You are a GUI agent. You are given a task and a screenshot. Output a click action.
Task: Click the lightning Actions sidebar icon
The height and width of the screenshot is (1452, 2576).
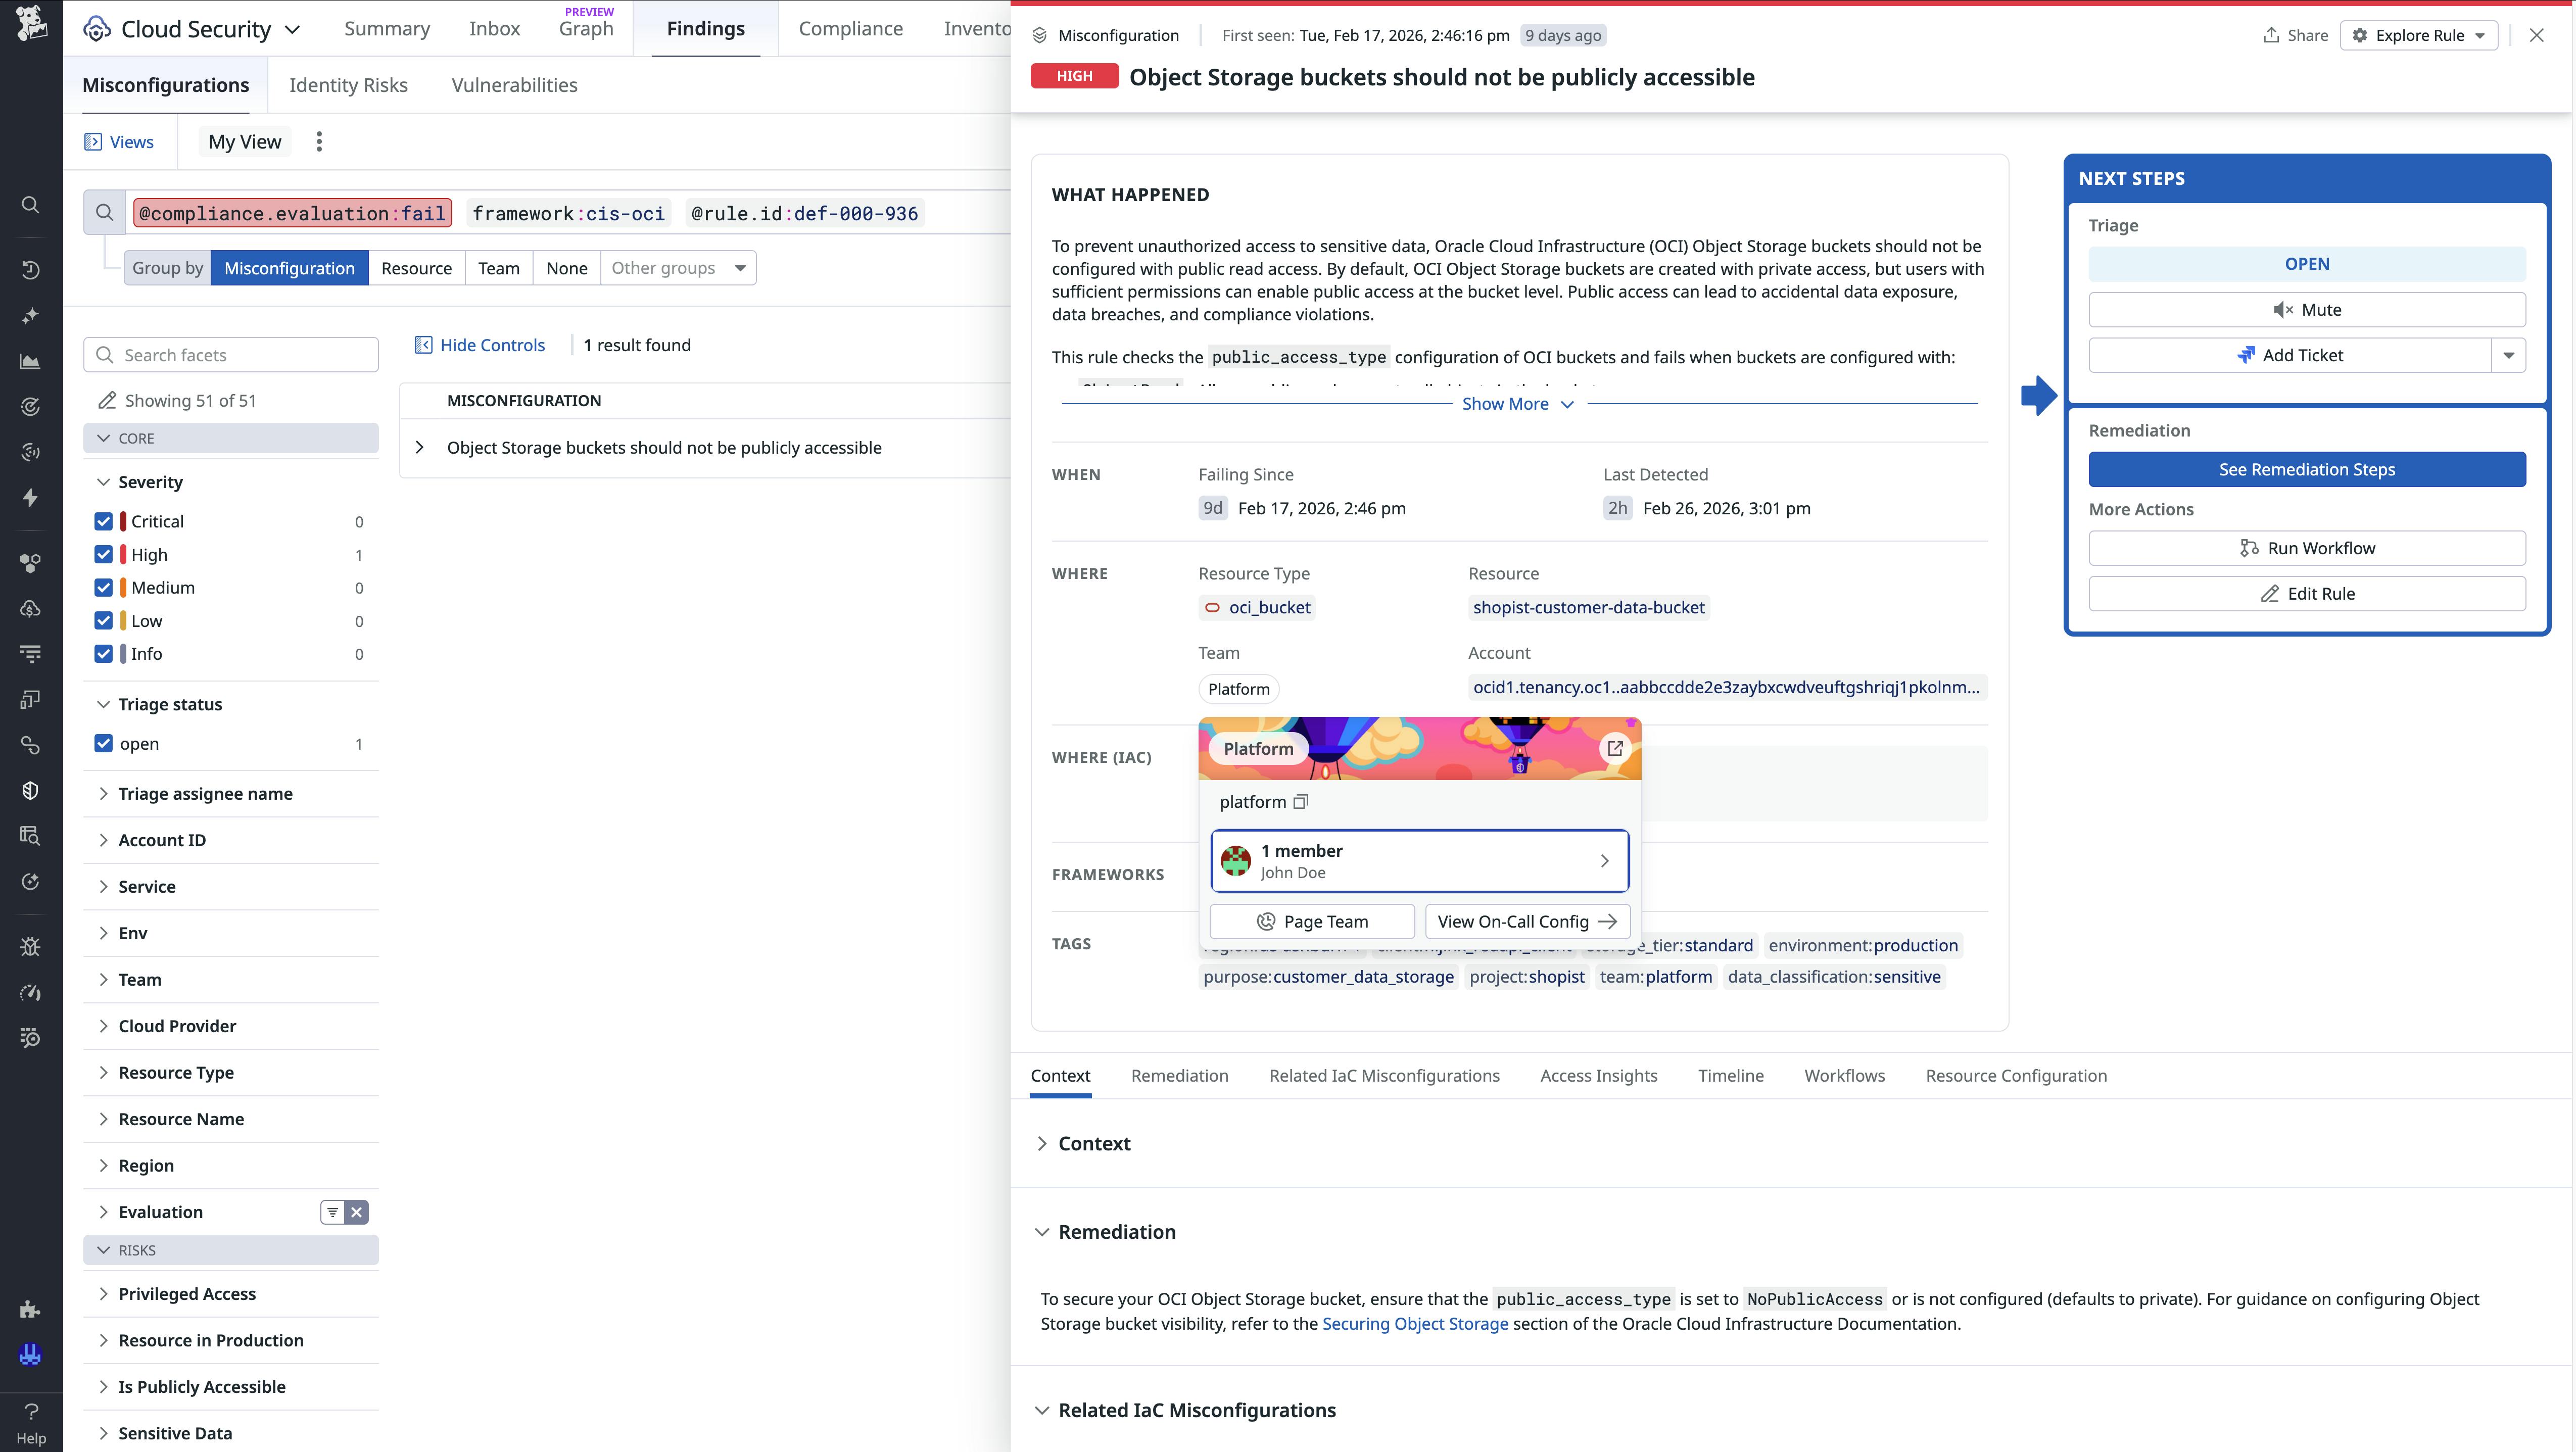coord(30,497)
